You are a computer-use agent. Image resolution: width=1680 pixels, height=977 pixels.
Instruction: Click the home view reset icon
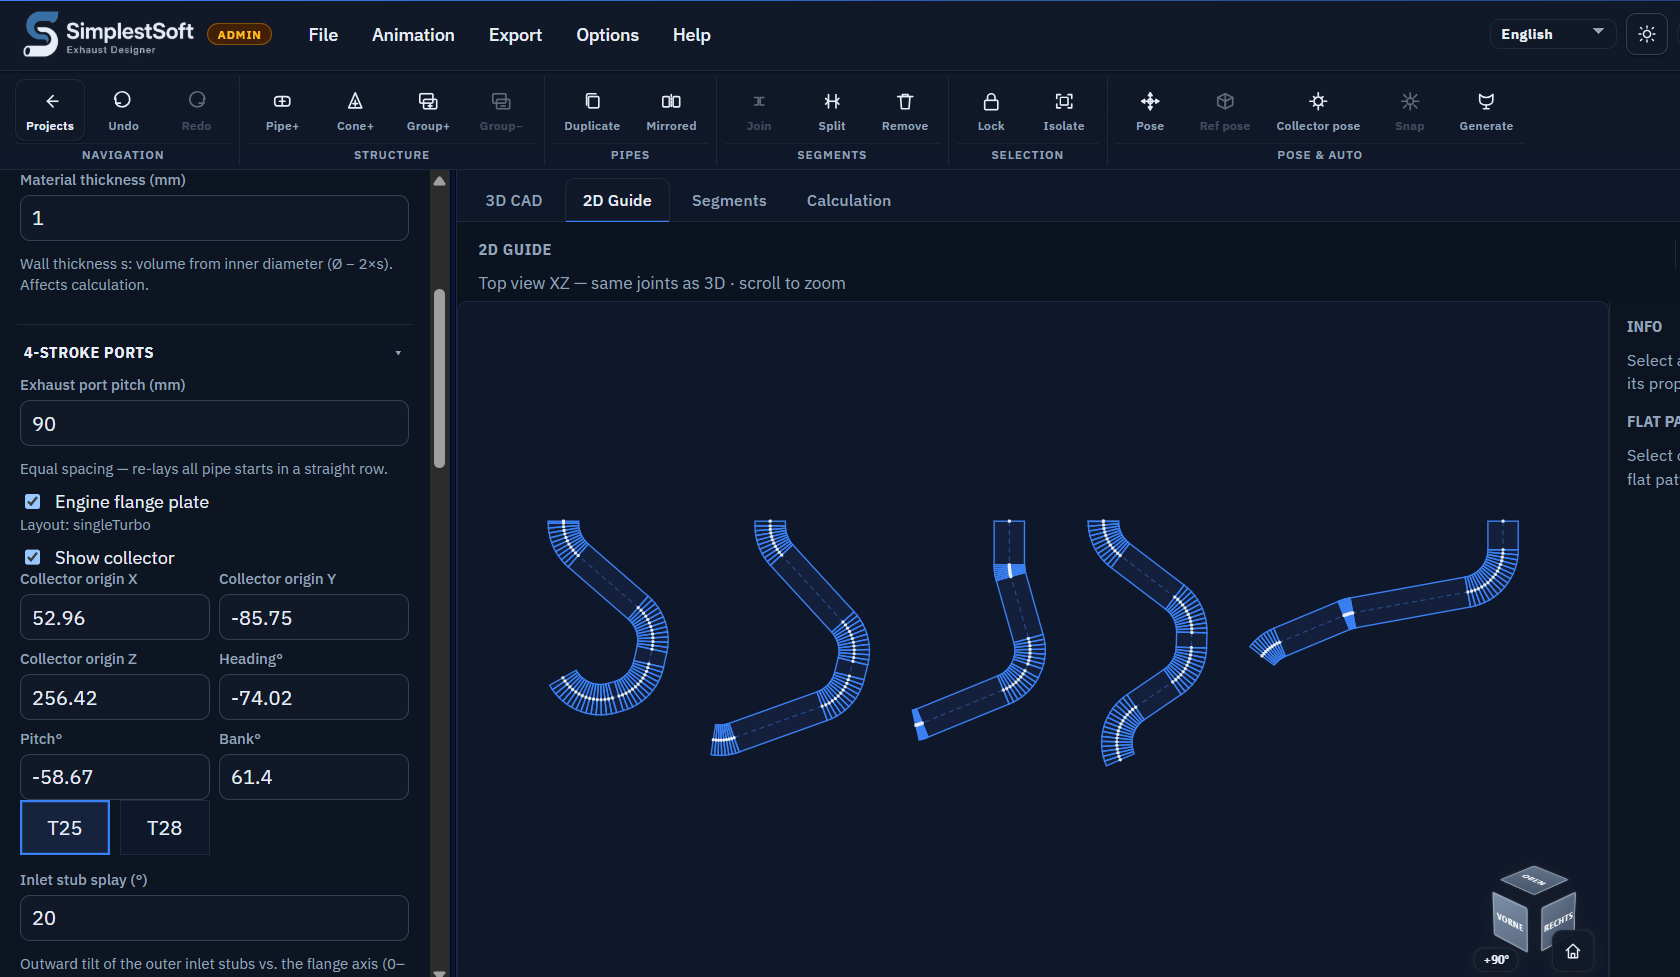point(1573,951)
